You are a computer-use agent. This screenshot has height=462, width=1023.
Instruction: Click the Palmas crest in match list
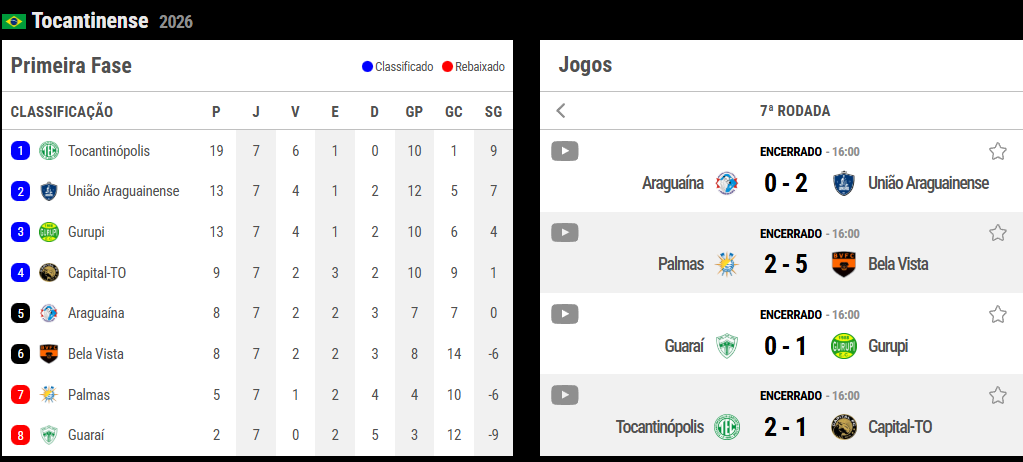pyautogui.click(x=727, y=264)
